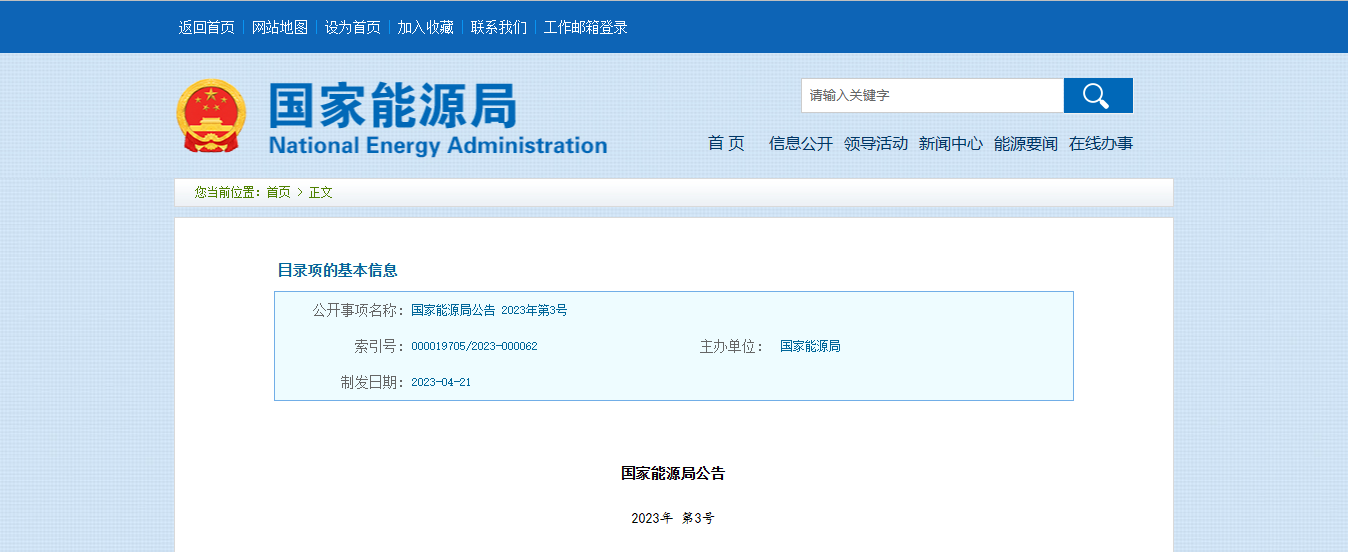Screen dimensions: 1348x552
Task: Click the 国家能源局 National Energy Administration title banner
Action: (x=437, y=120)
